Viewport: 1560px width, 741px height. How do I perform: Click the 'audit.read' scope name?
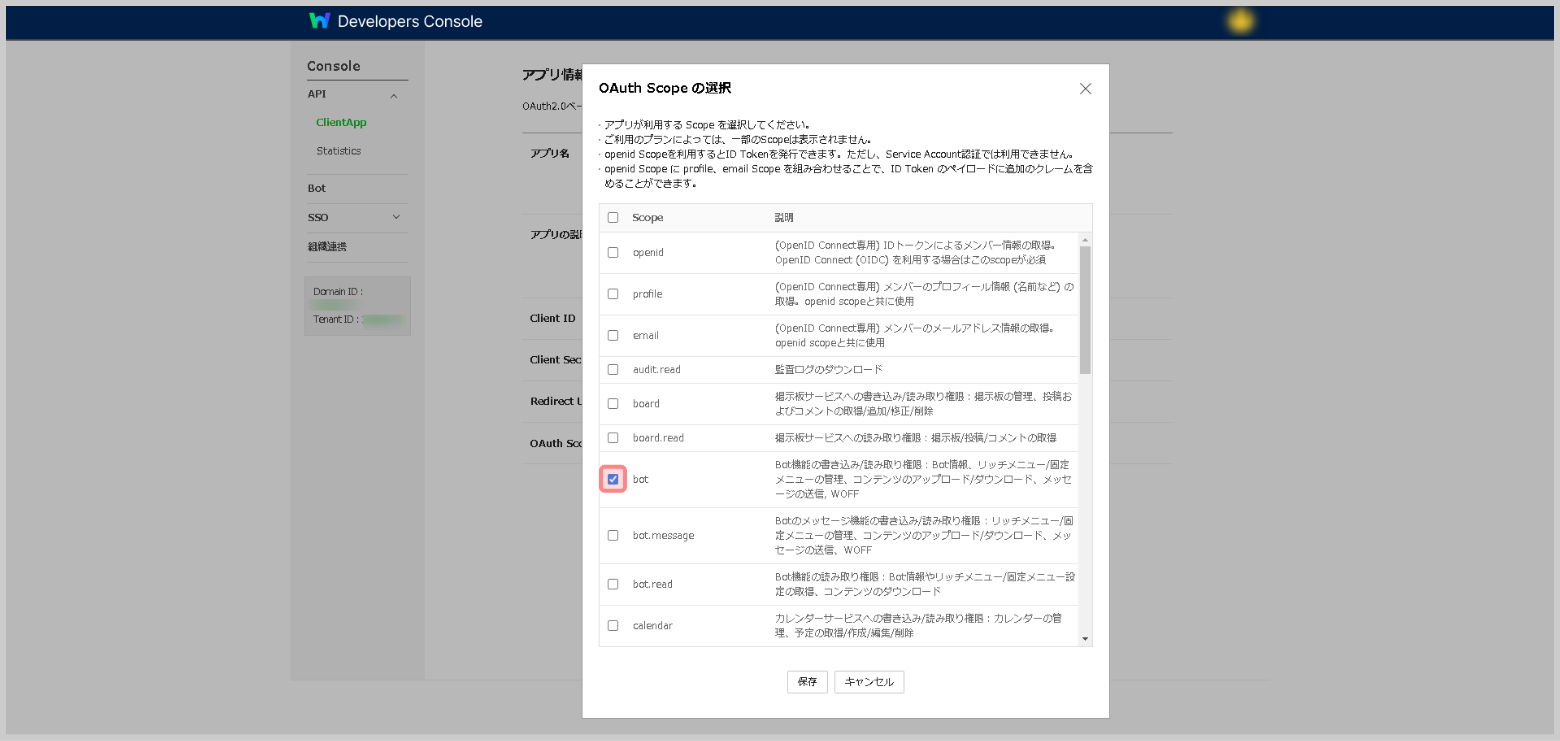(x=656, y=369)
